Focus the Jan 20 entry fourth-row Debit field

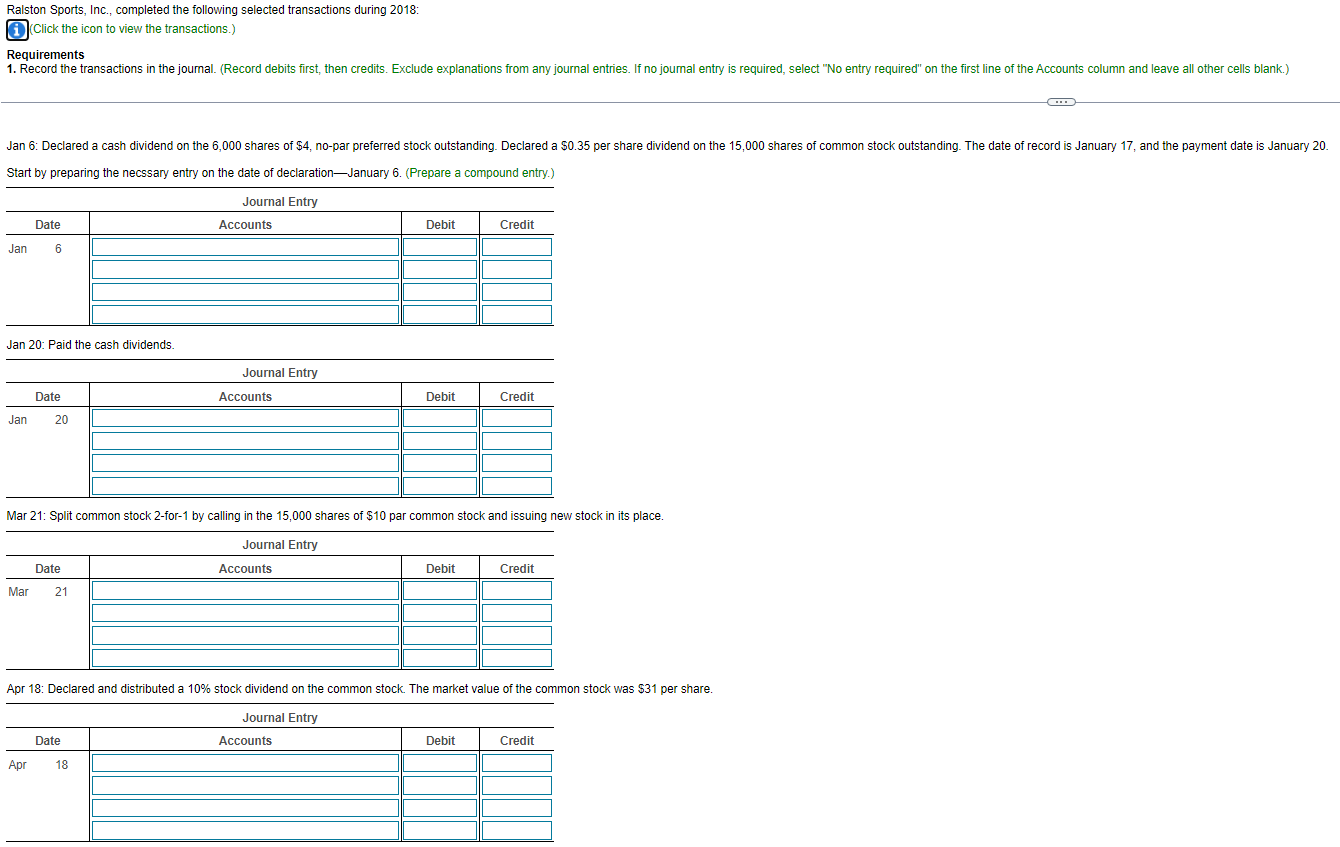coord(440,486)
